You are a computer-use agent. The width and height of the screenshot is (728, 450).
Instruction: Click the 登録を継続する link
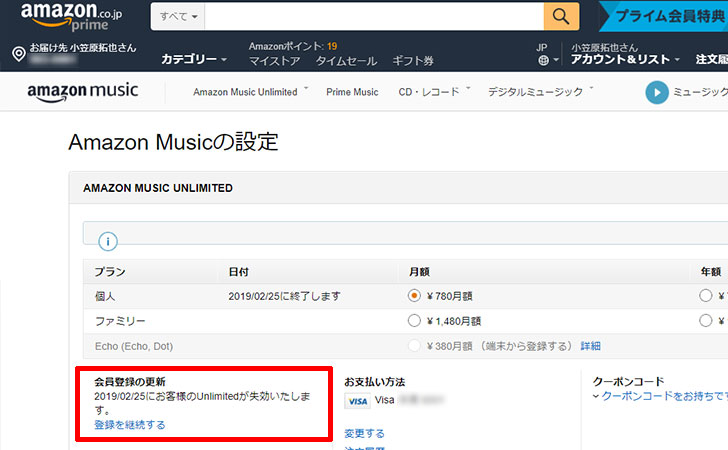click(130, 424)
